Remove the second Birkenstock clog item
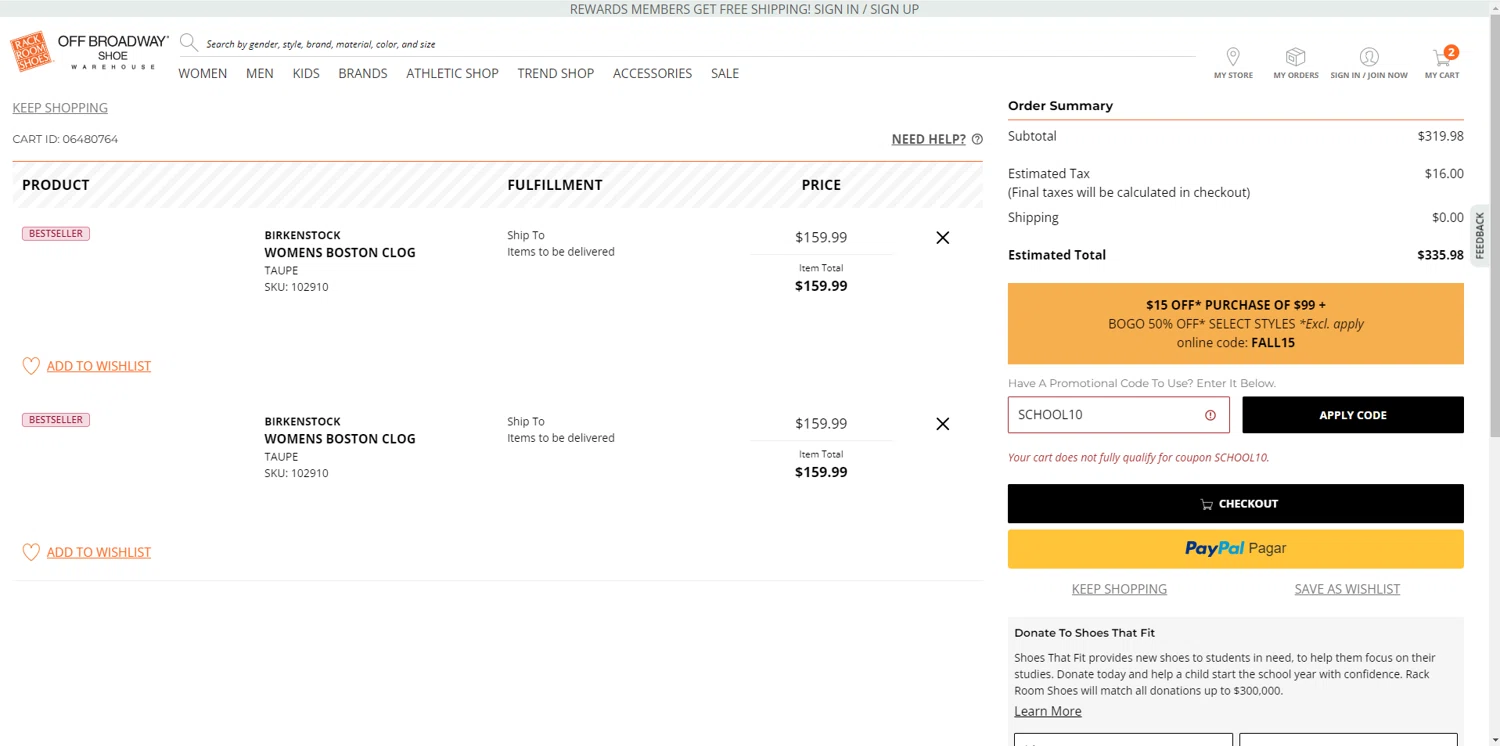 tap(942, 424)
